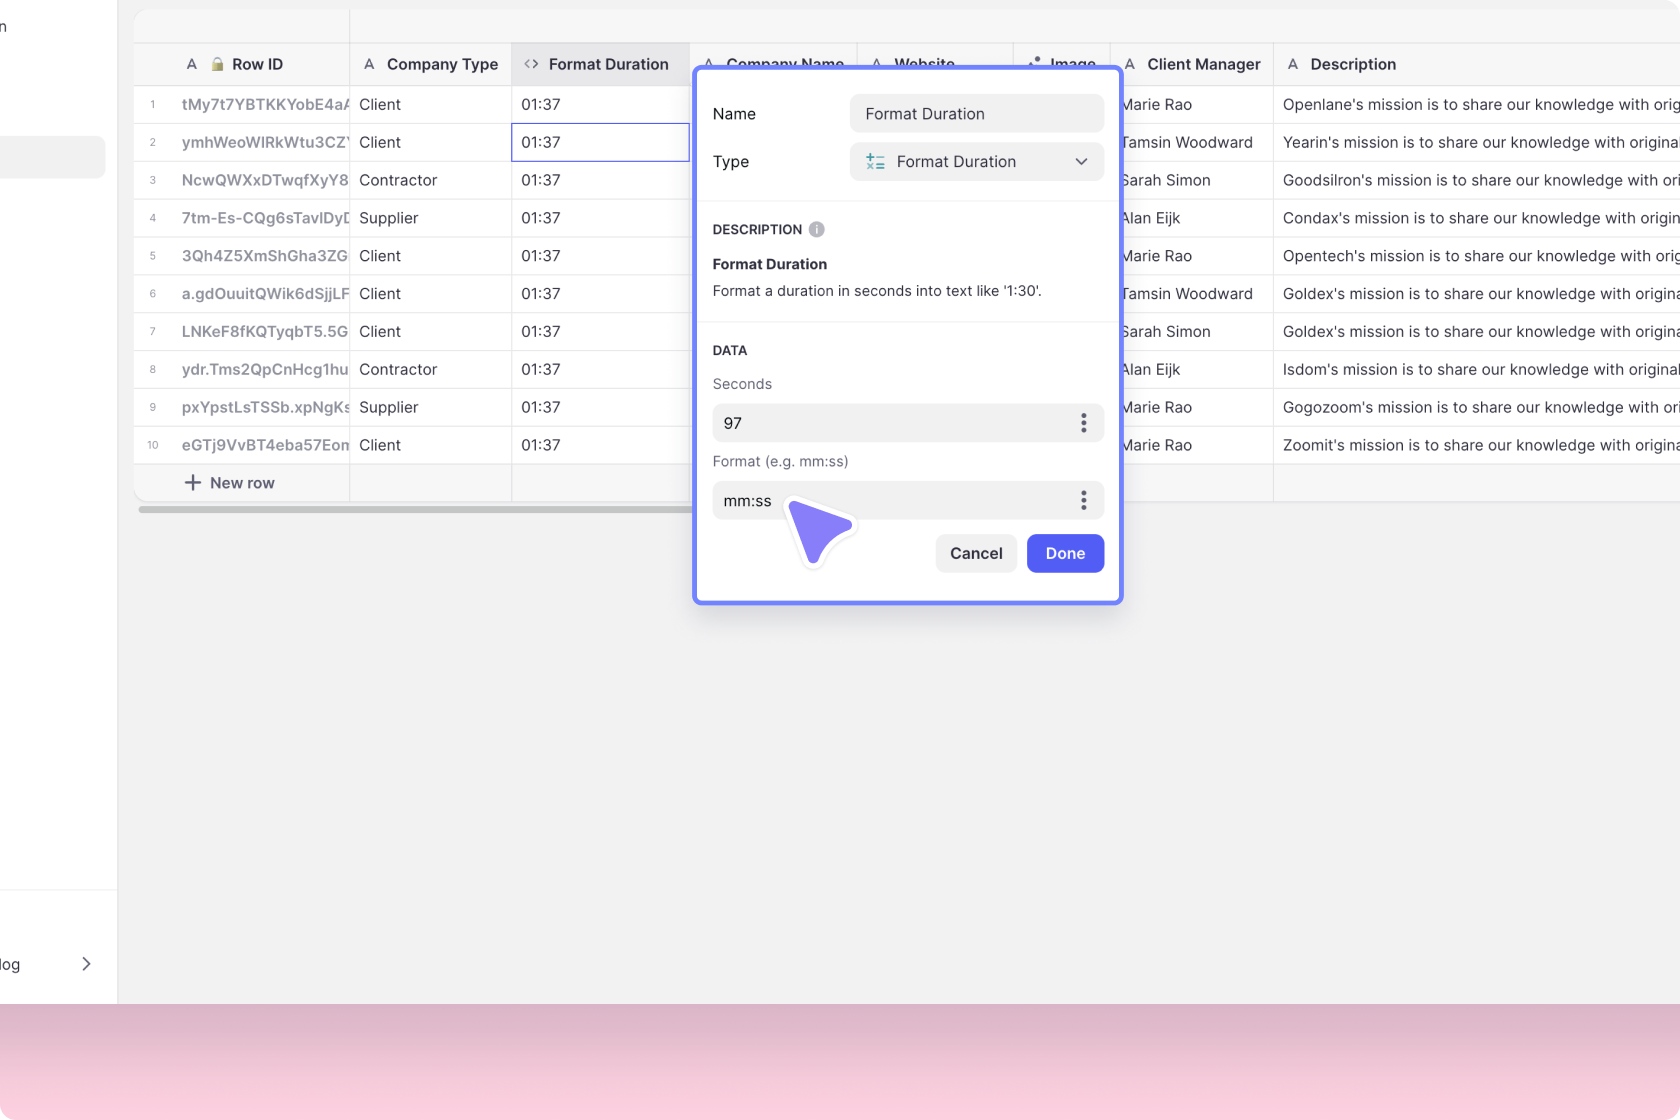This screenshot has height=1120, width=1680.
Task: Click the text-type icon on Description header
Action: coord(1293,64)
